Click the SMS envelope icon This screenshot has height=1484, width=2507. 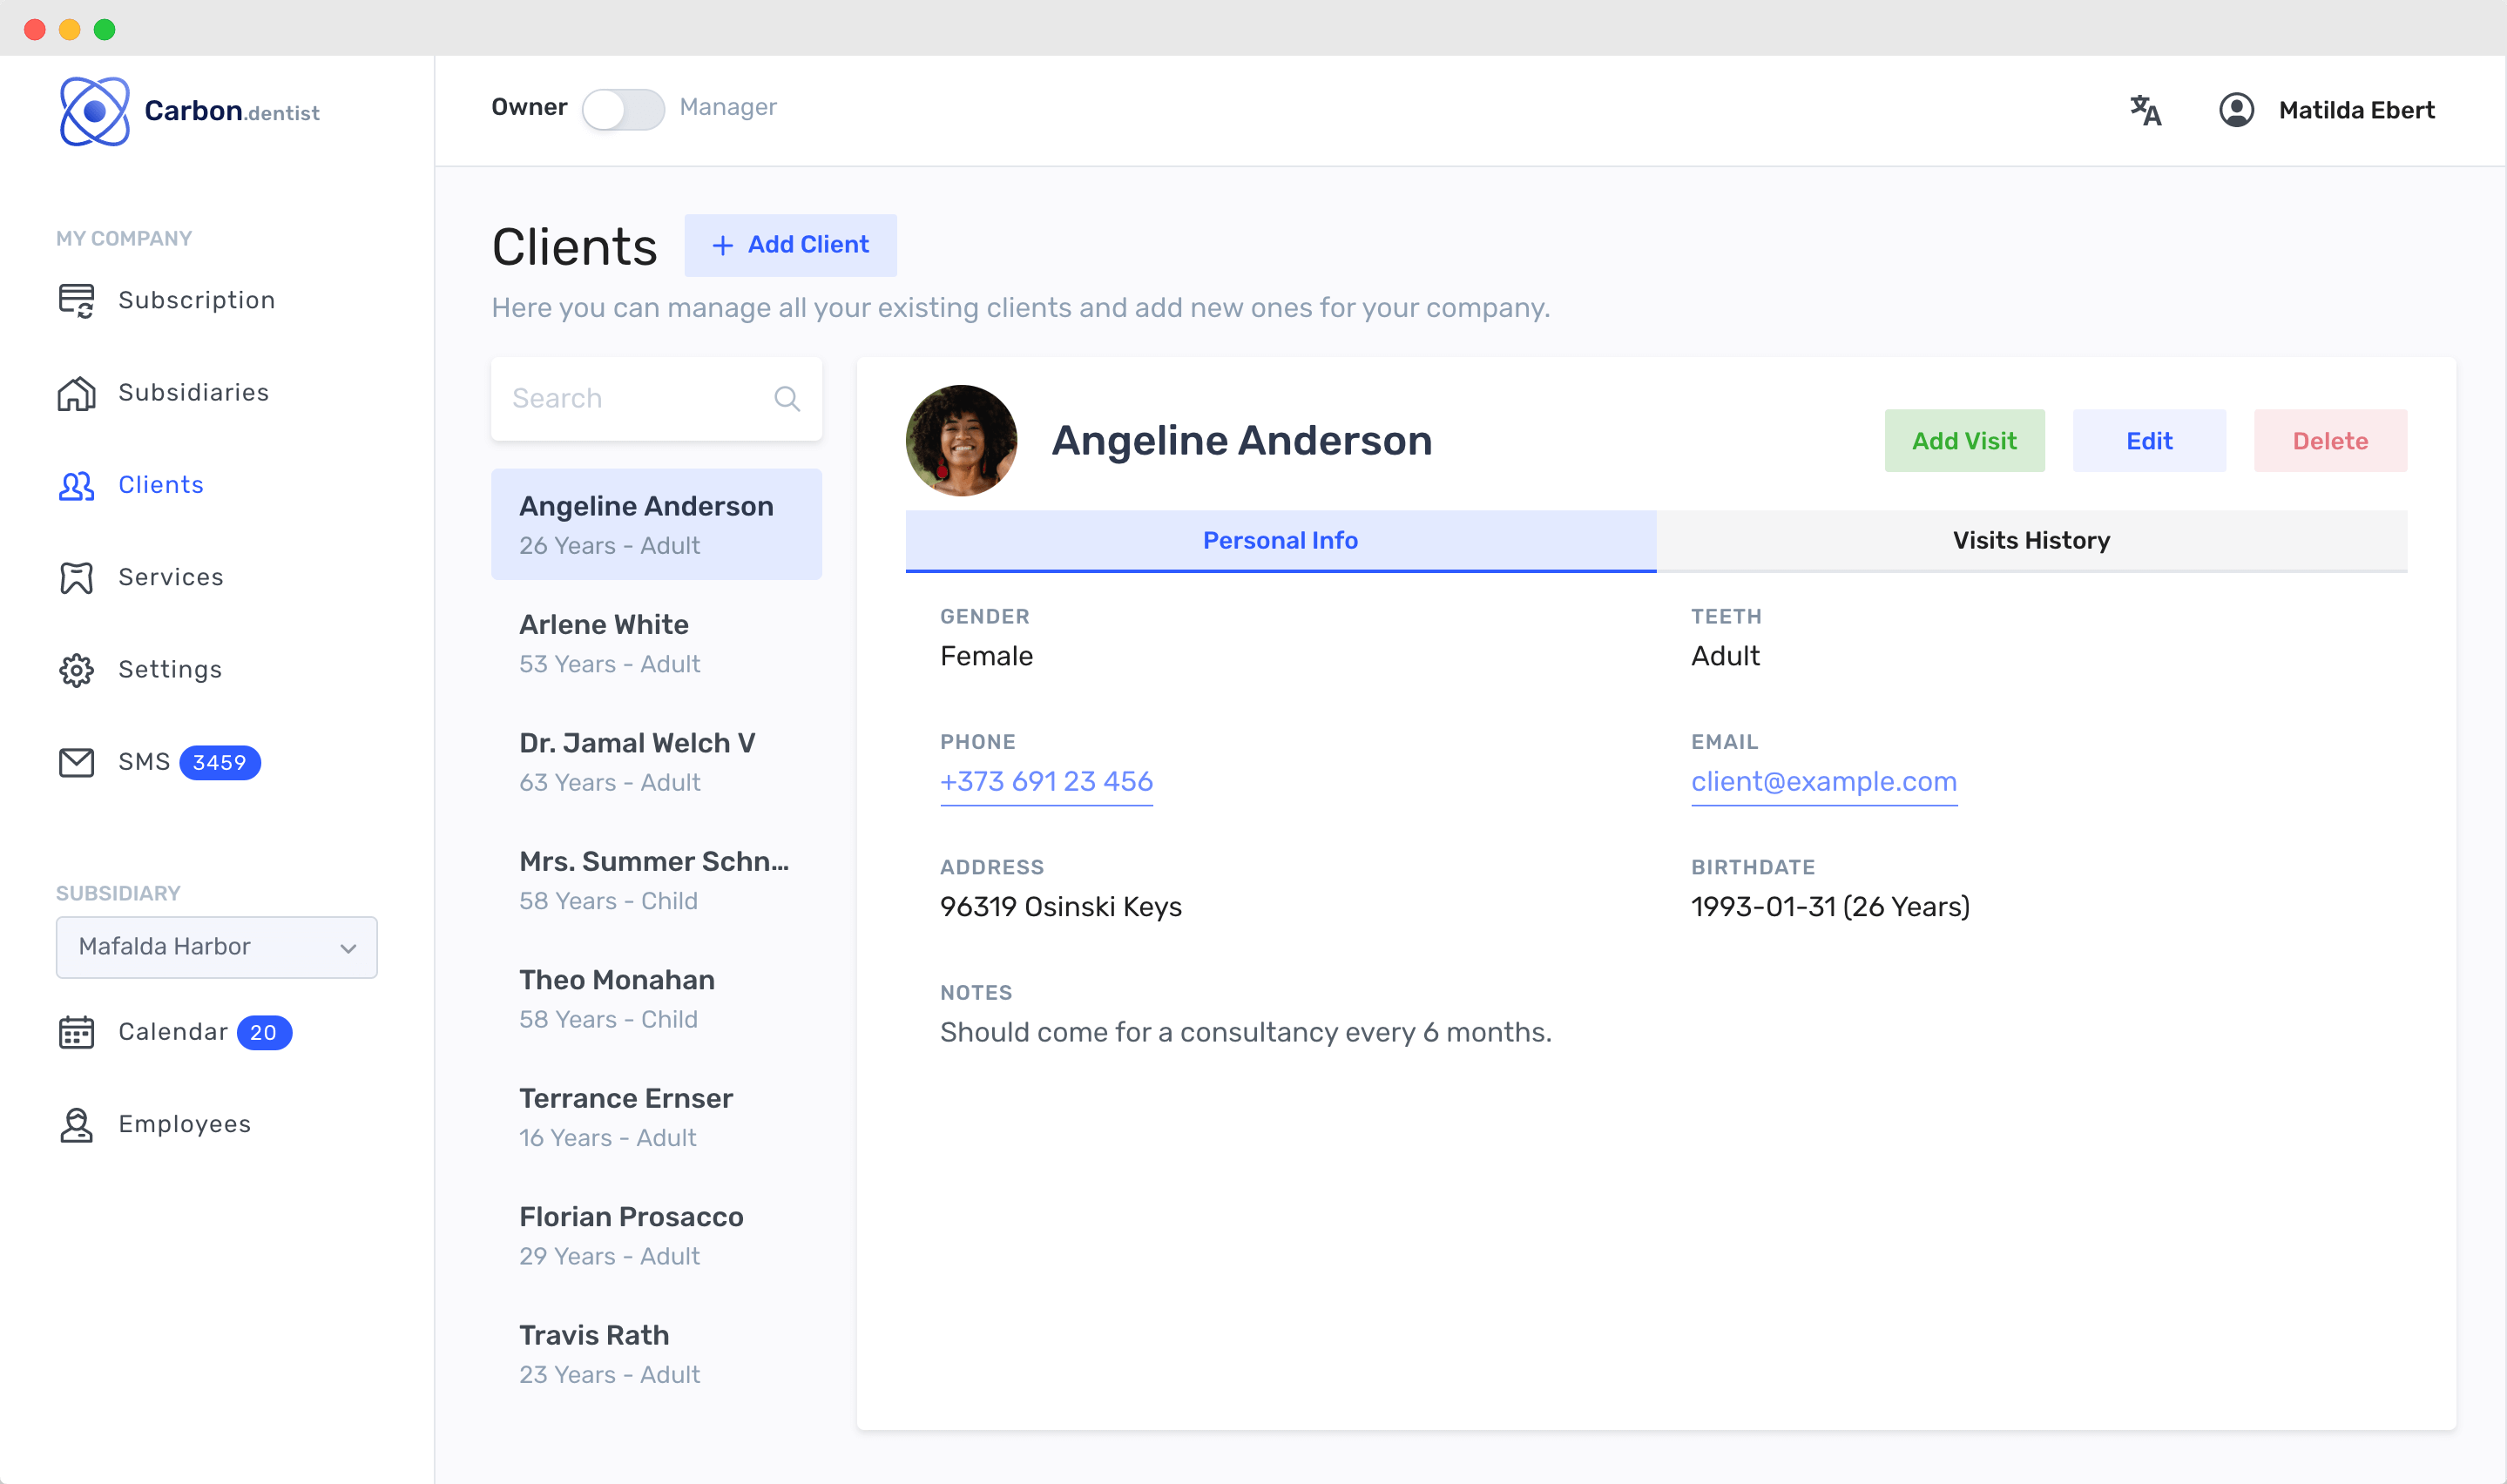76,763
